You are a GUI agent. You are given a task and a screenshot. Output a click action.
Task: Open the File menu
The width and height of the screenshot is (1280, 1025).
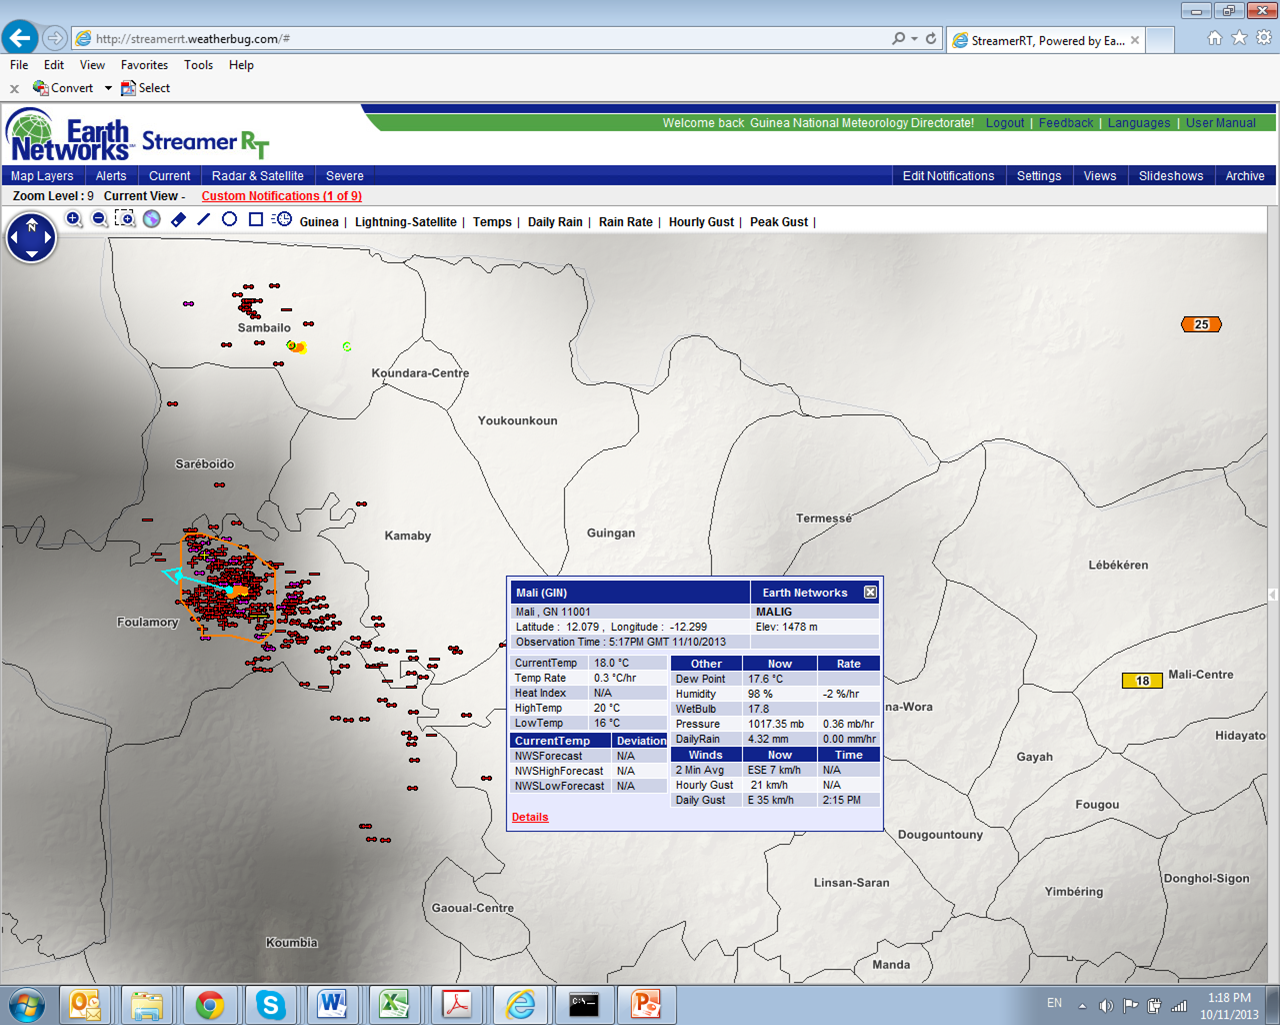pos(19,65)
